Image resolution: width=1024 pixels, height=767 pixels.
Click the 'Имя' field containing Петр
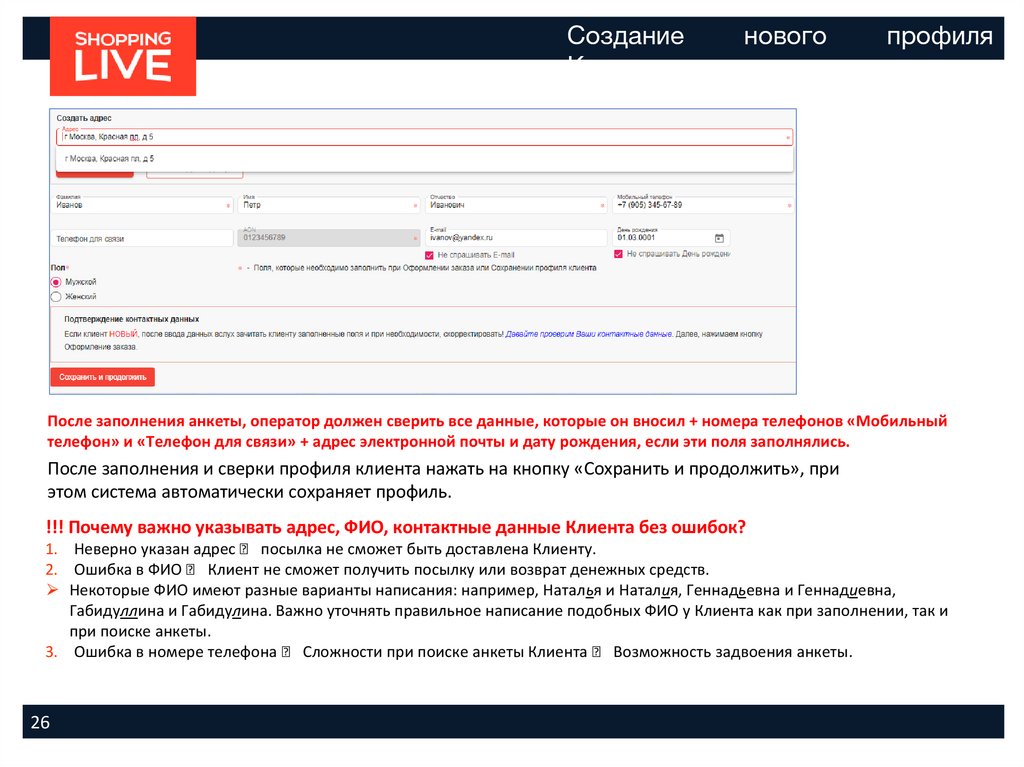329,204
